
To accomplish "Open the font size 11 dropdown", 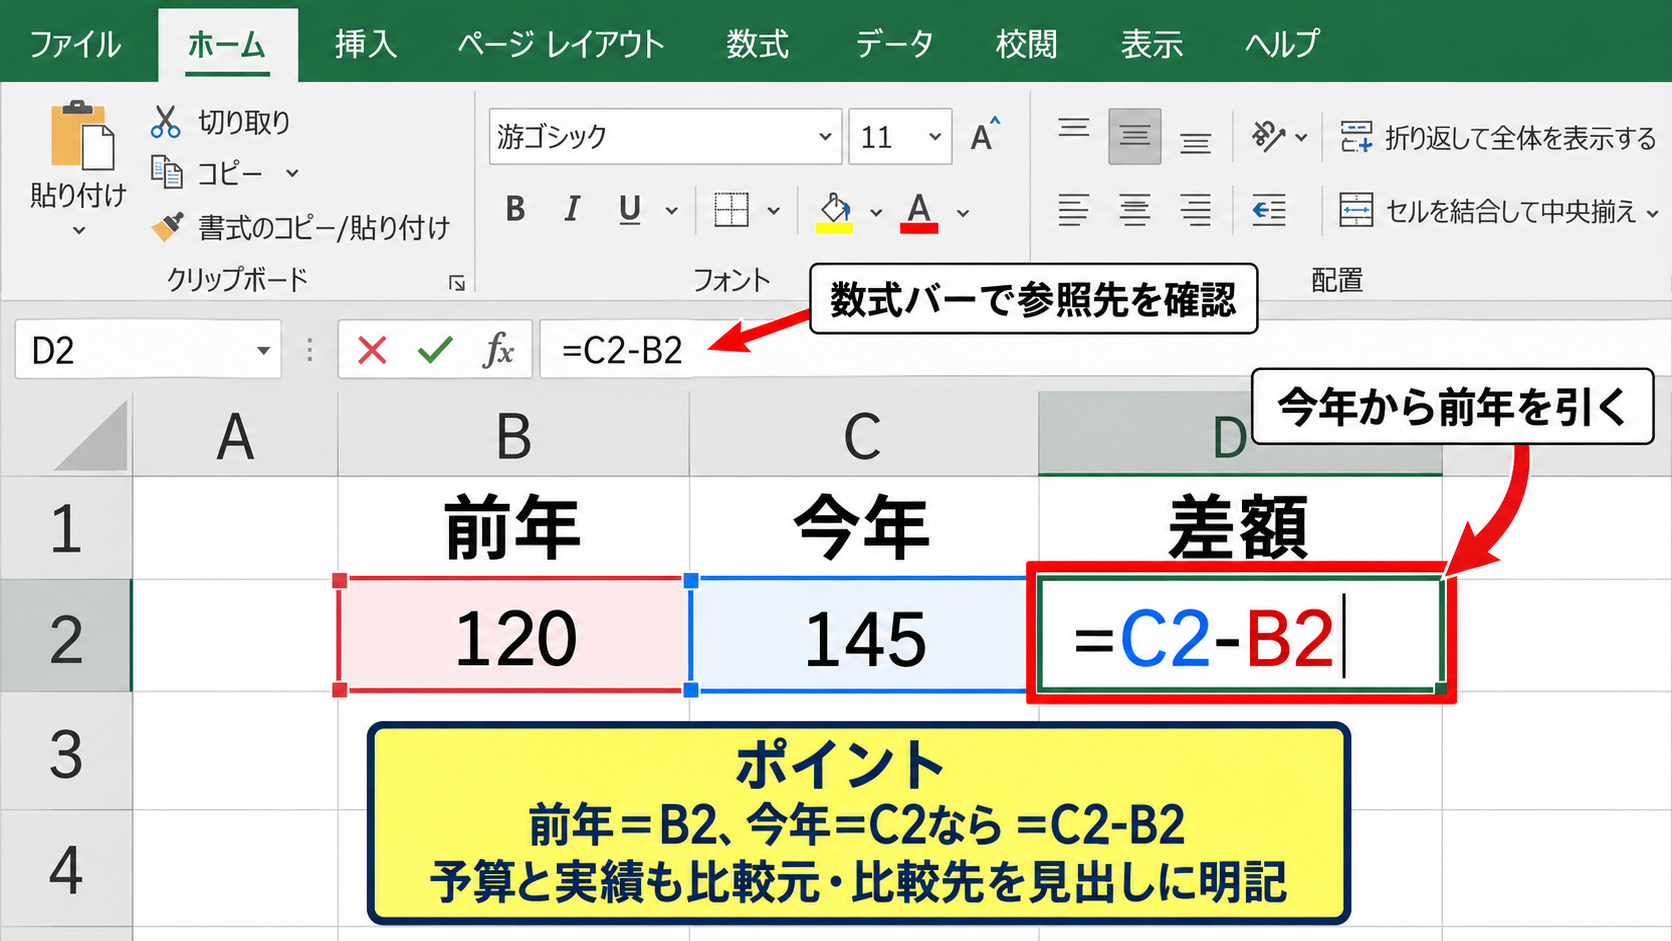I will (934, 136).
